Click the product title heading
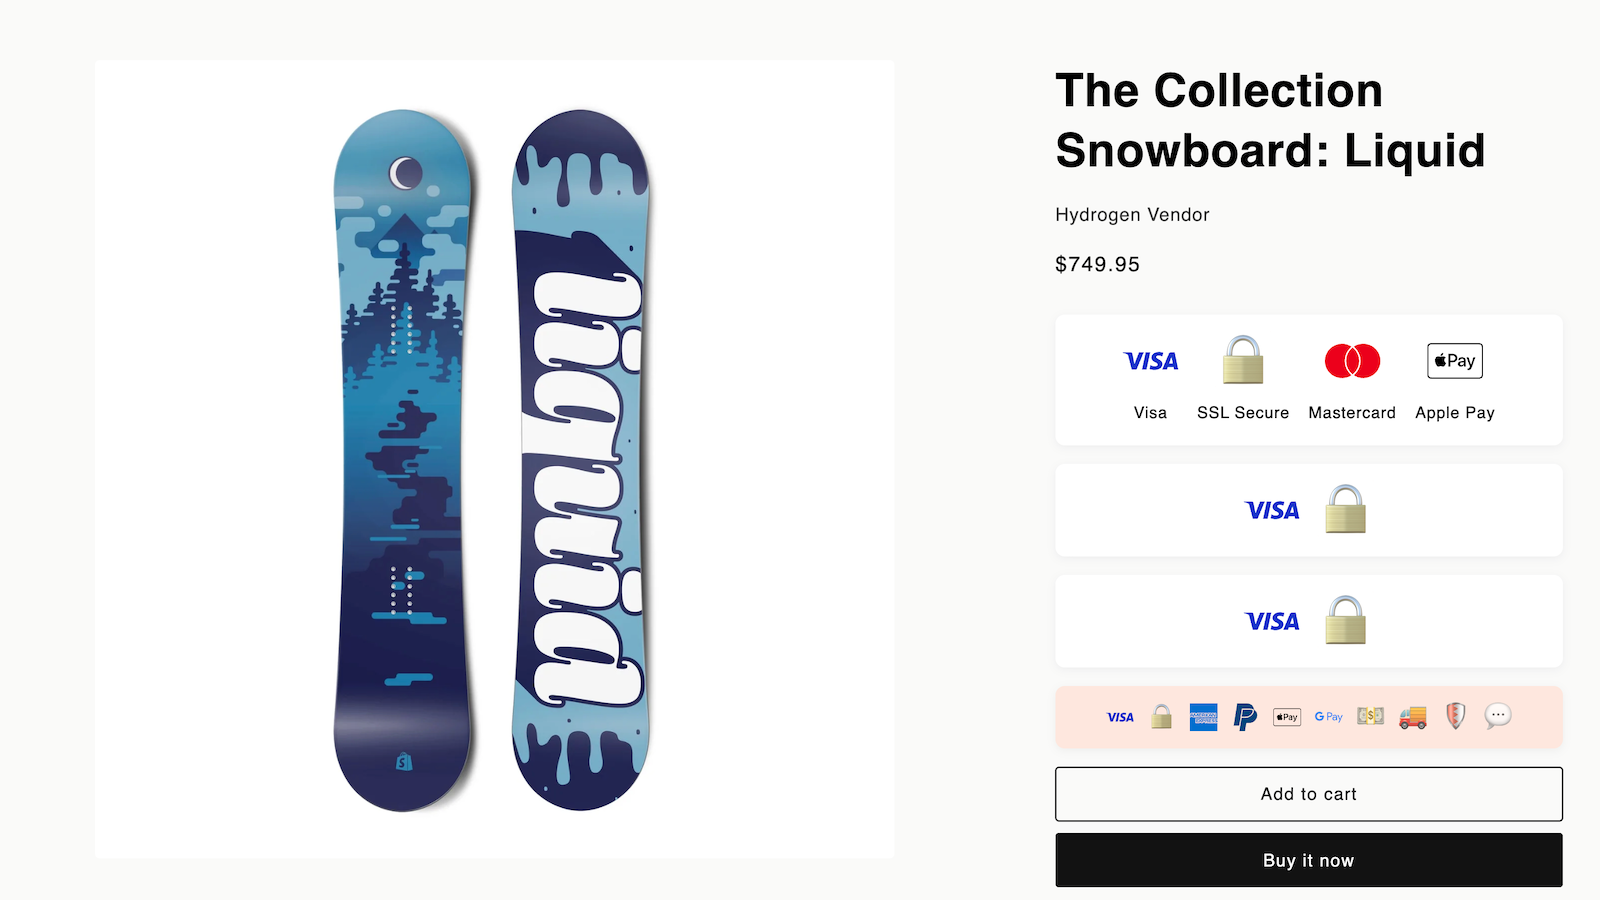Image resolution: width=1600 pixels, height=900 pixels. pos(1269,120)
